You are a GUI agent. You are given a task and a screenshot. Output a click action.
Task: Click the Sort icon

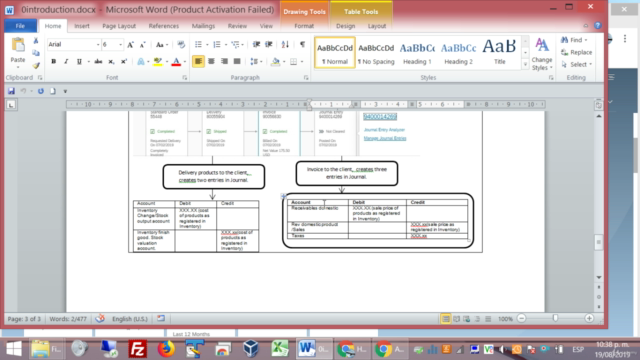pos(285,44)
